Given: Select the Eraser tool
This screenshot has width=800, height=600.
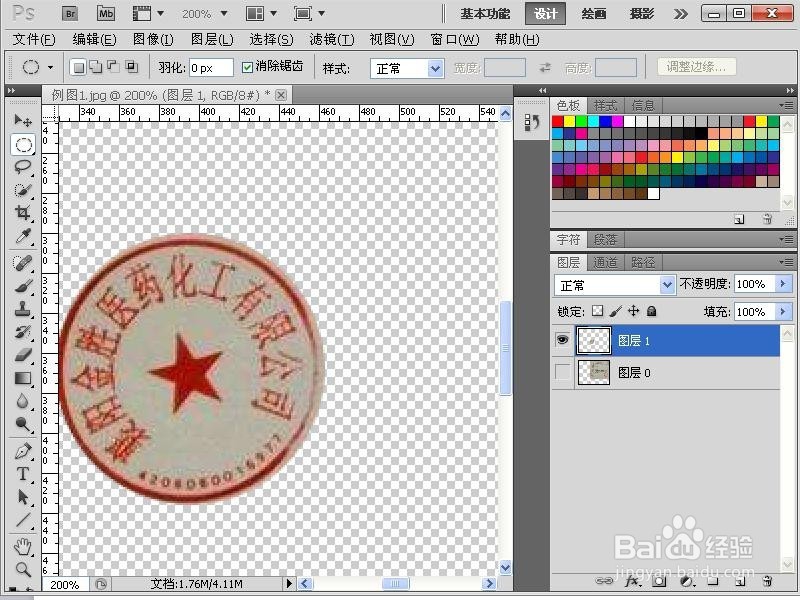Looking at the screenshot, I should click(22, 355).
